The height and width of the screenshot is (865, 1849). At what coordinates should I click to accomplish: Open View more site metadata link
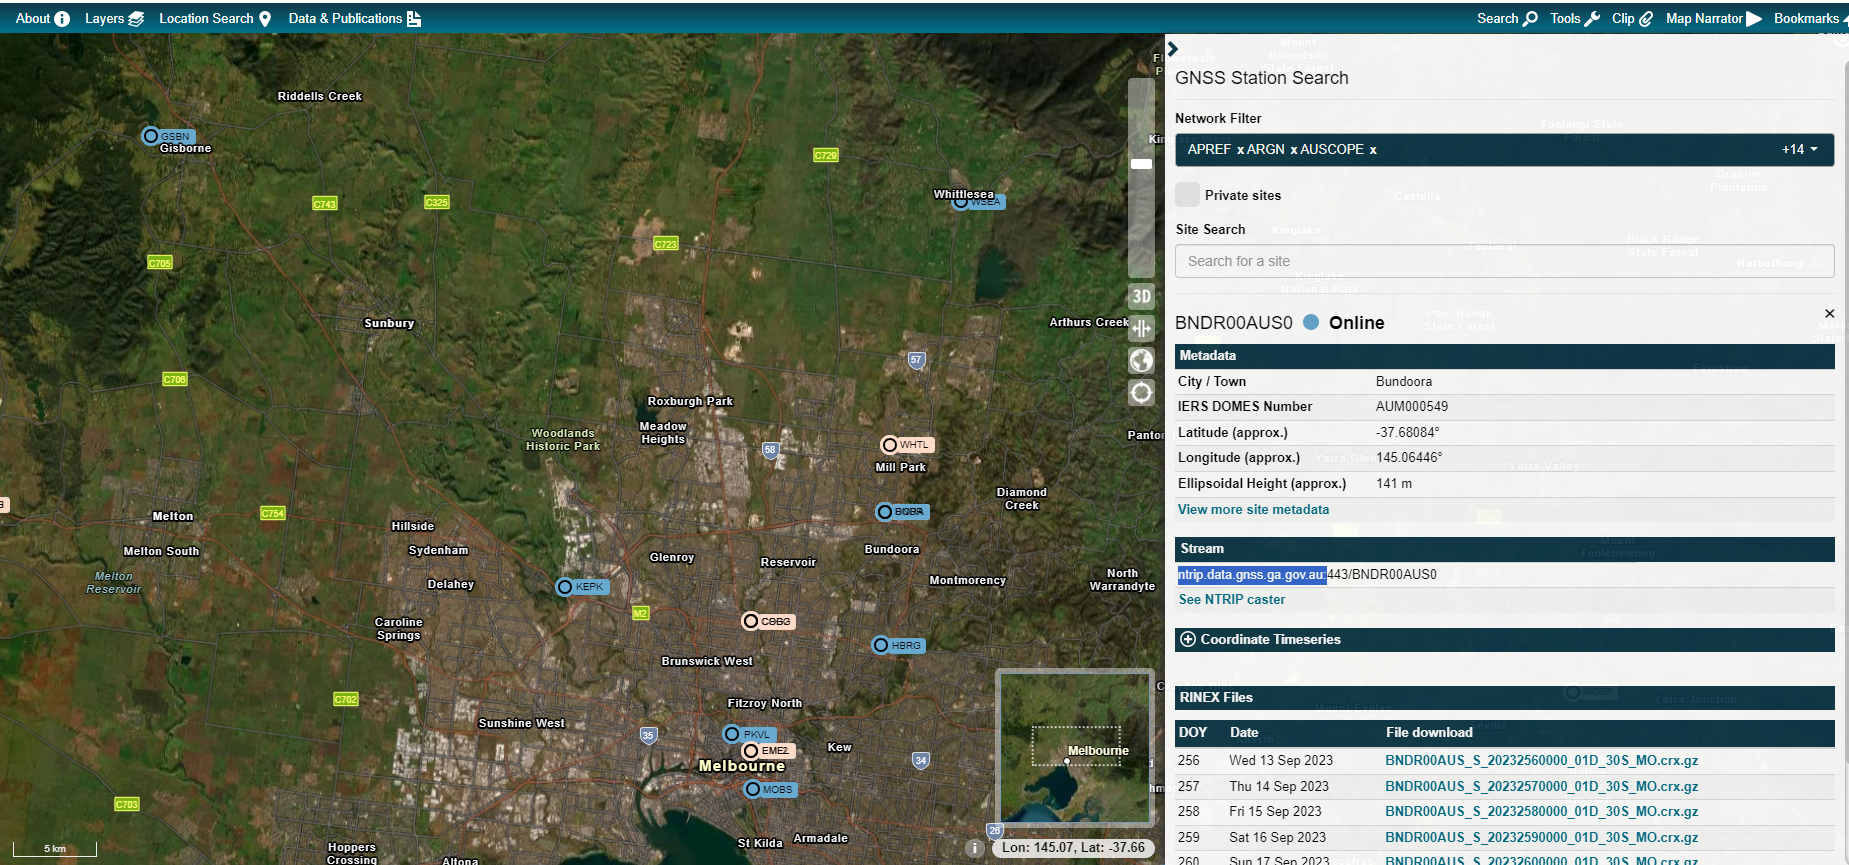coord(1253,509)
